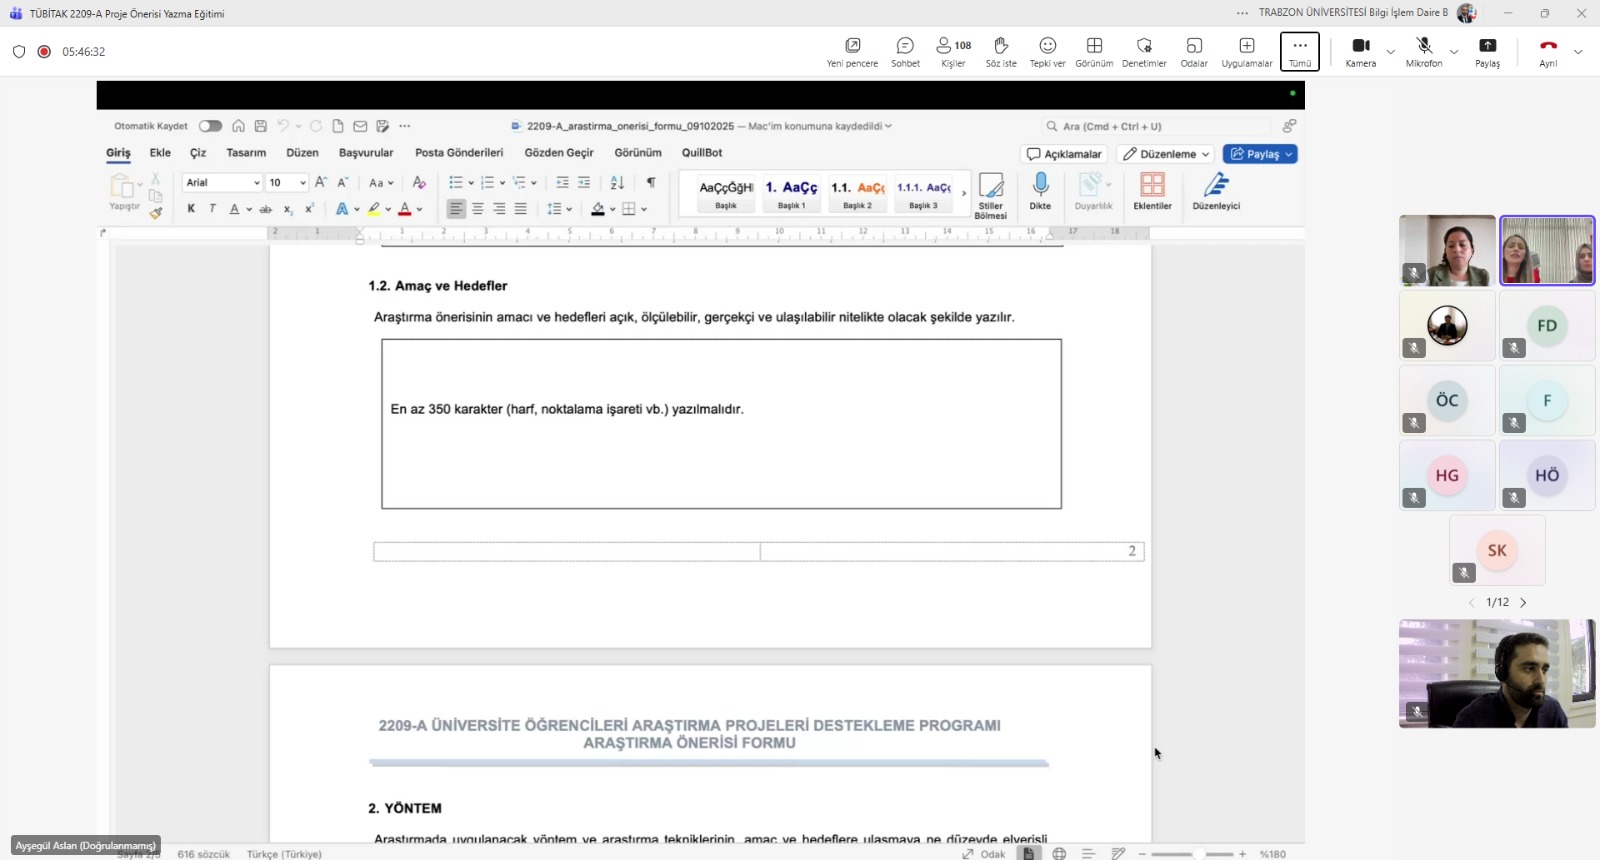
Task: Open the Odalar breakout rooms
Action: (1194, 52)
